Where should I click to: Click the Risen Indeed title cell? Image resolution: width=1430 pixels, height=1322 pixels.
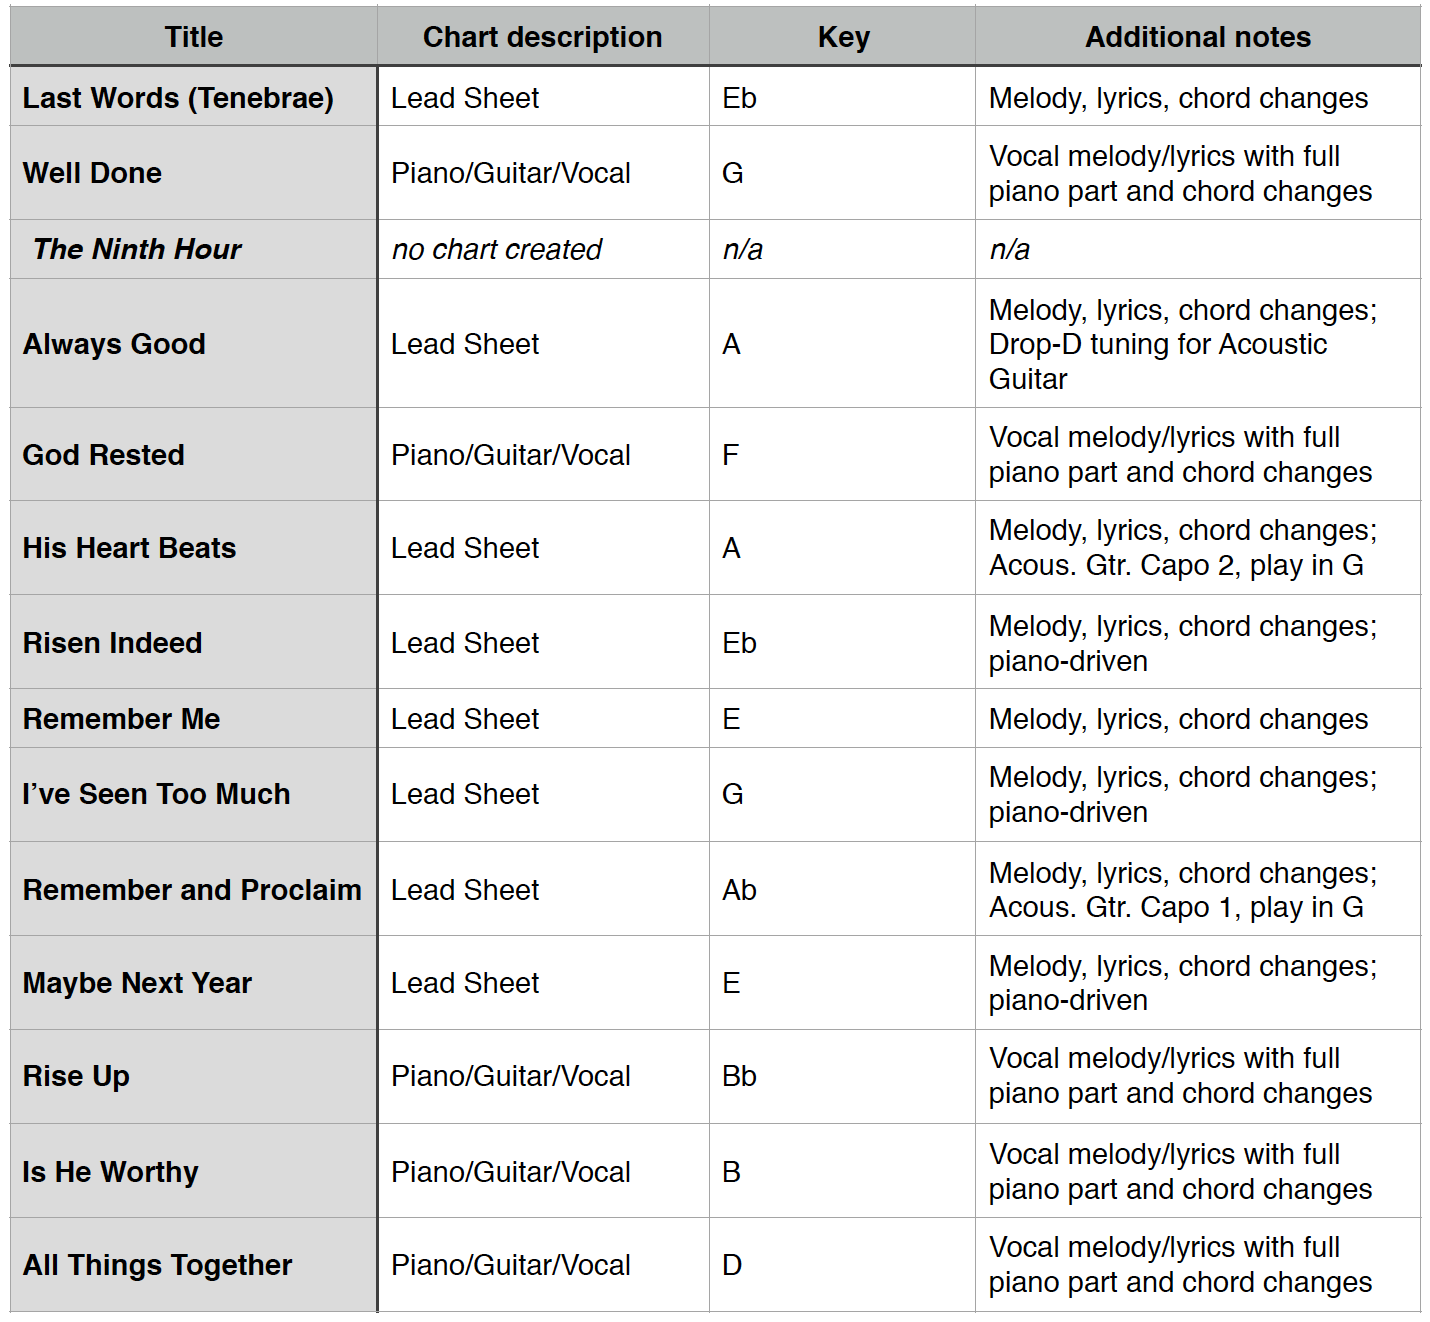[x=113, y=643]
